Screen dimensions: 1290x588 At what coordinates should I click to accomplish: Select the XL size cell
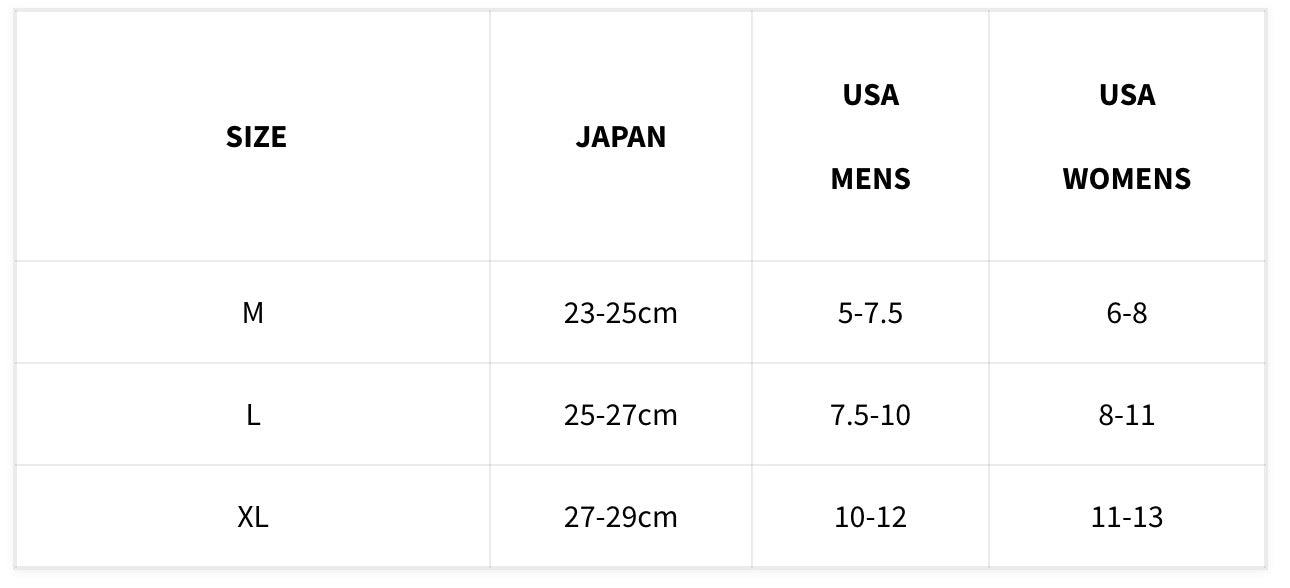click(x=253, y=517)
